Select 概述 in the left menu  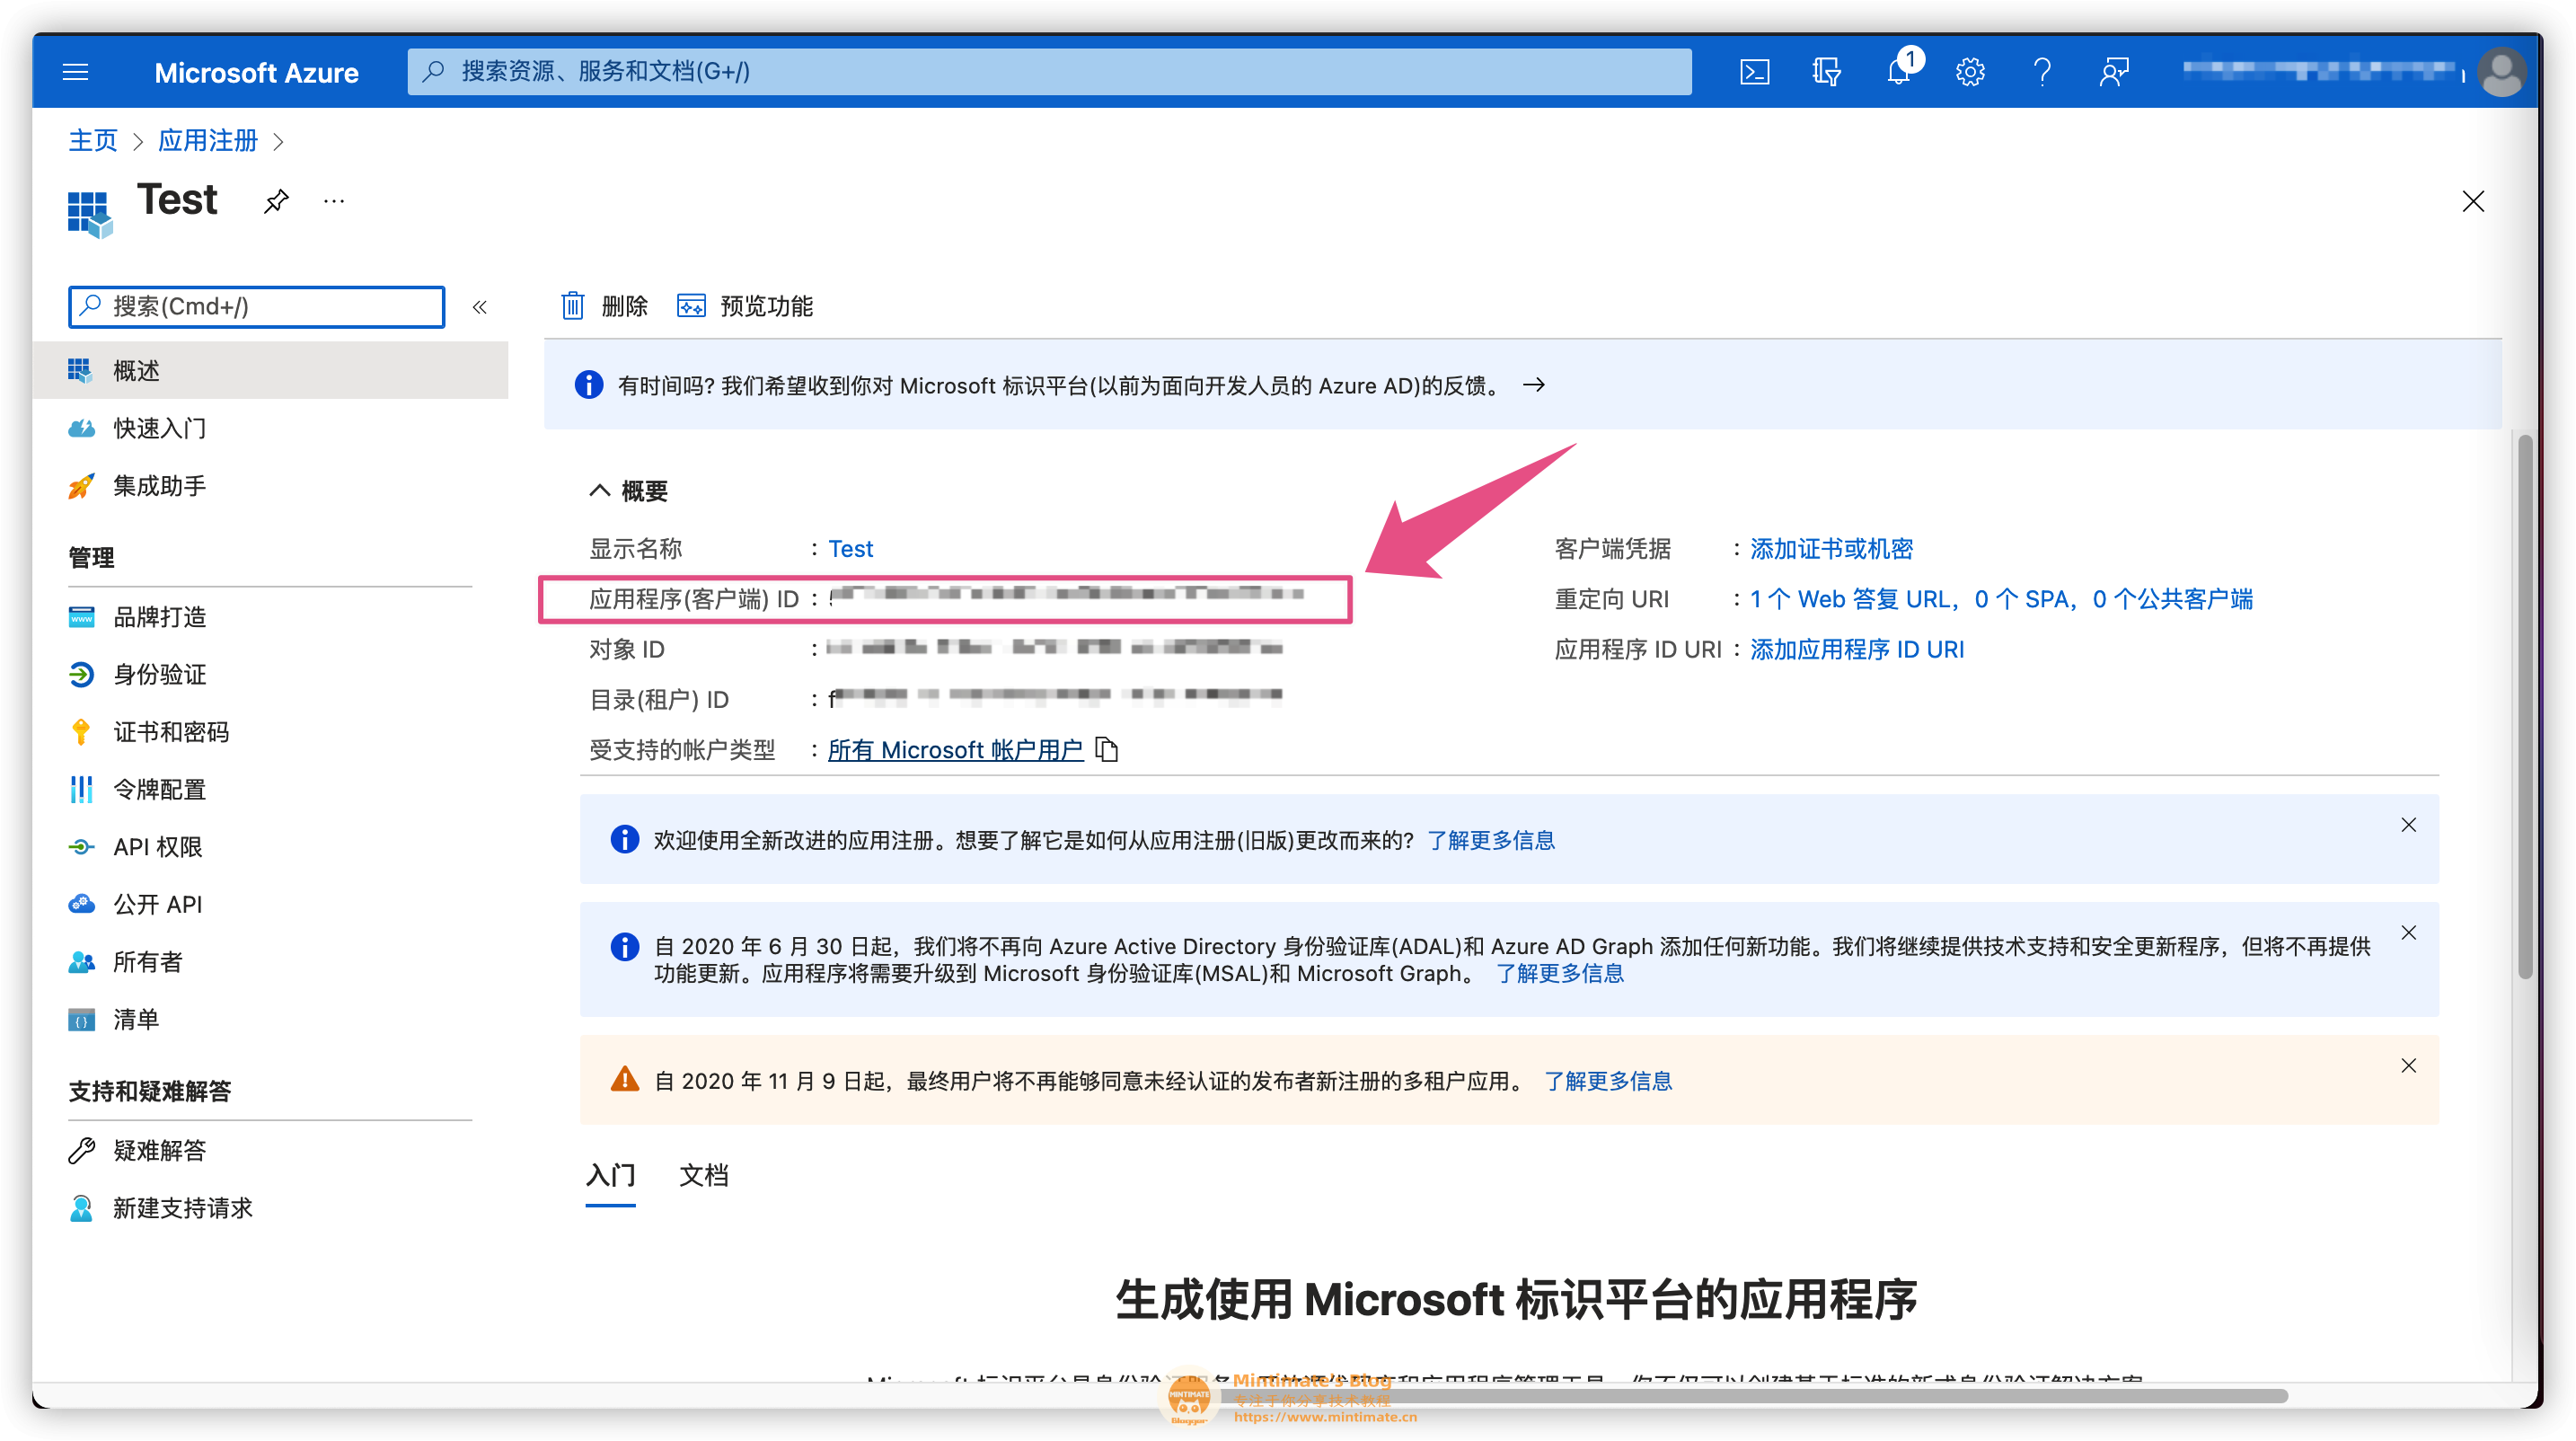point(270,370)
